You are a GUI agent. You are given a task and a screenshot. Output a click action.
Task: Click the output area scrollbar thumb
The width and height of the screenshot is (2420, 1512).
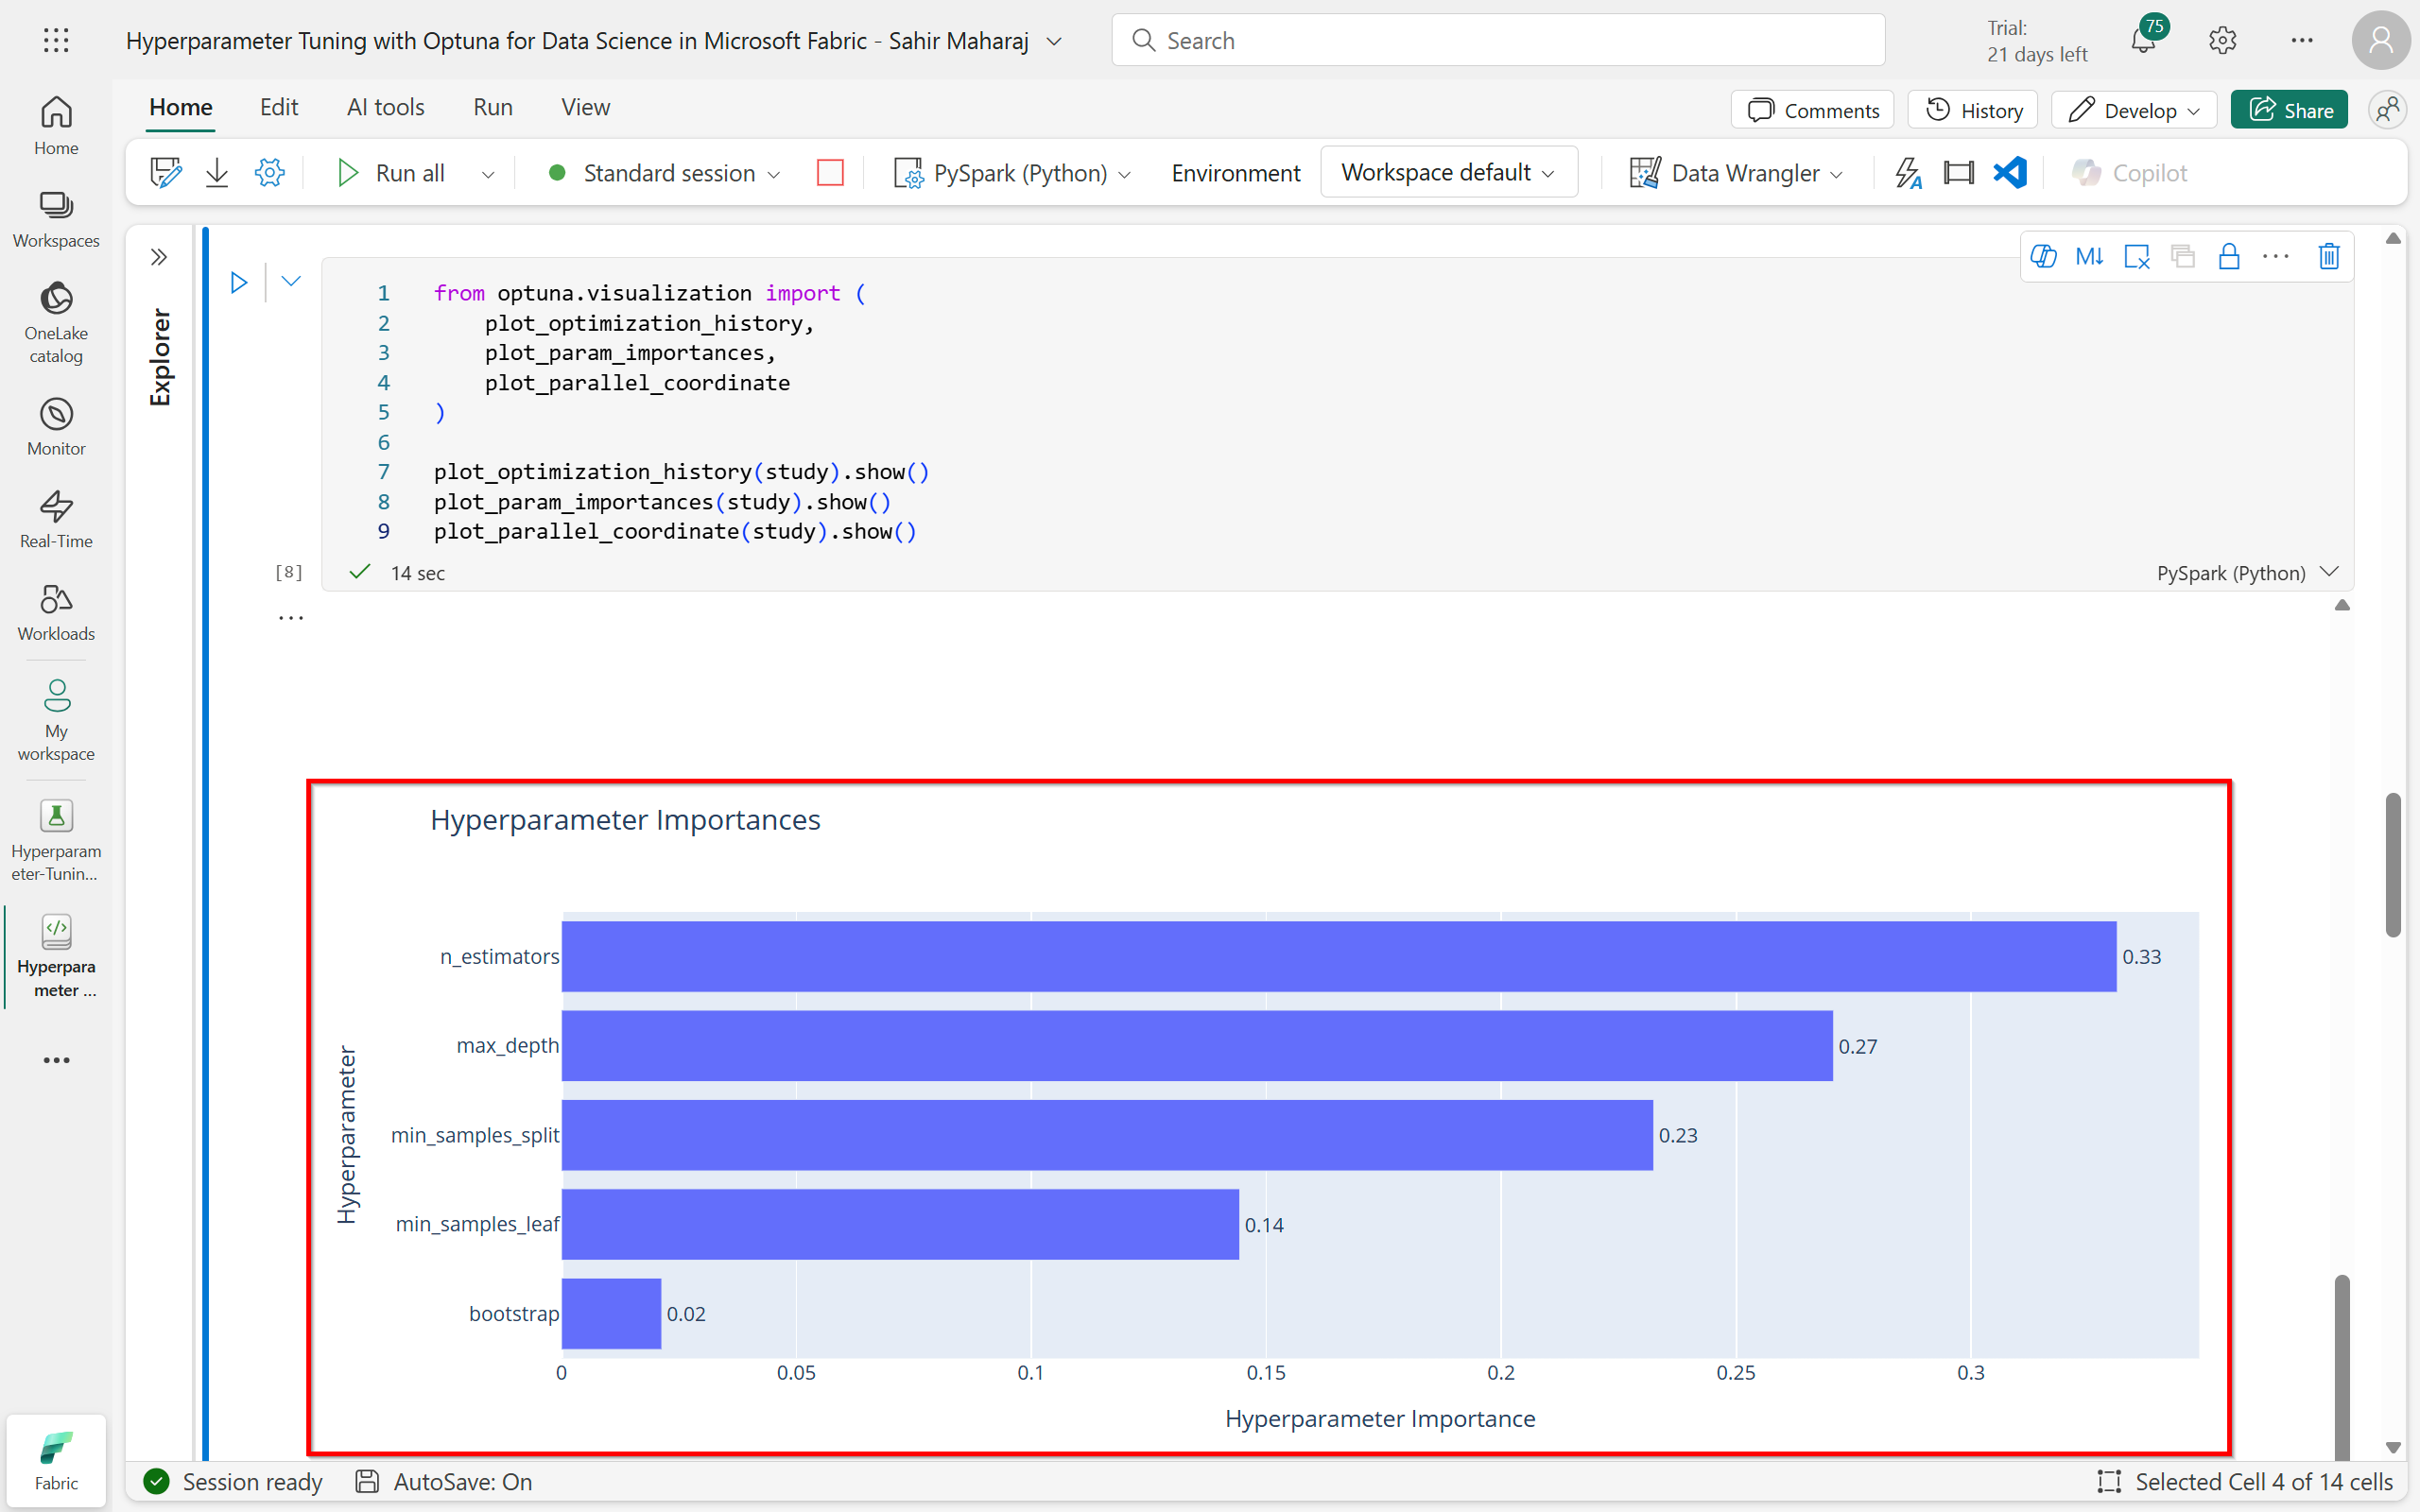click(x=2342, y=1366)
